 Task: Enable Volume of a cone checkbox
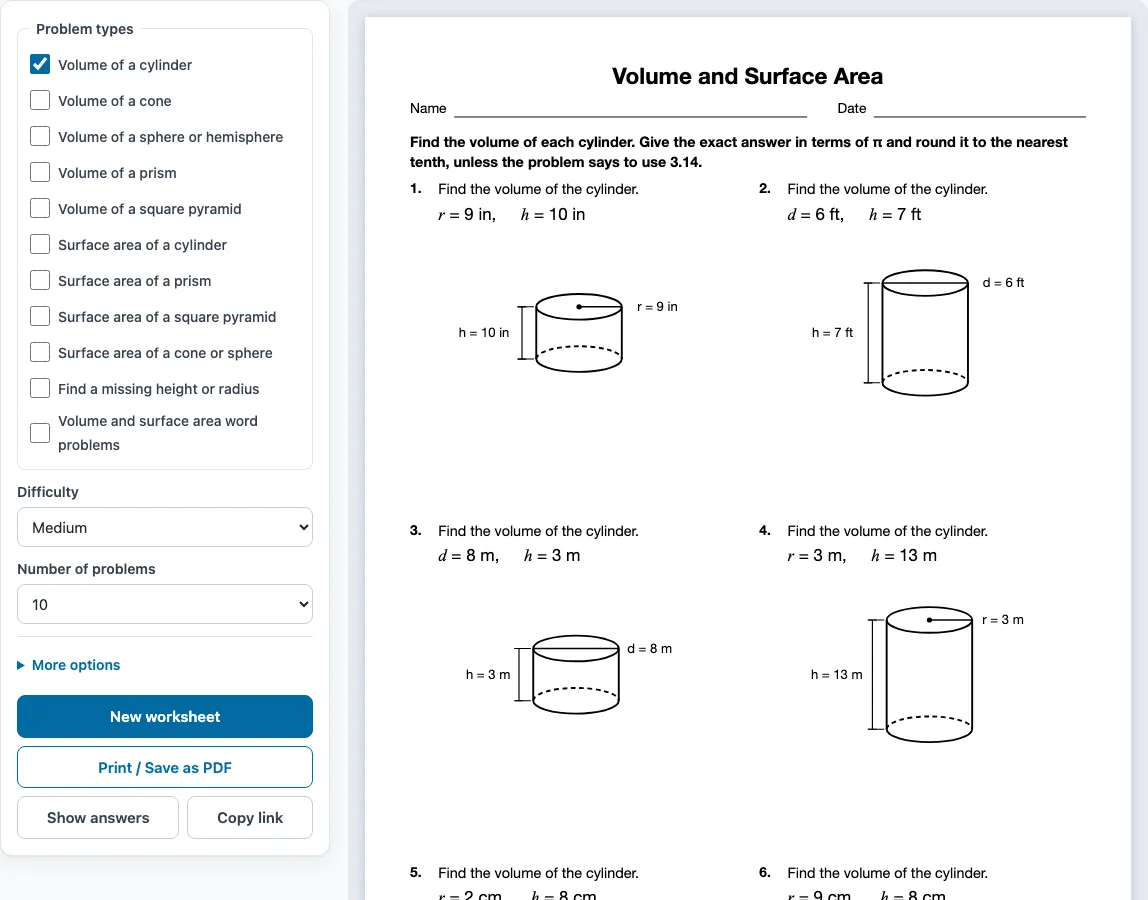(40, 100)
